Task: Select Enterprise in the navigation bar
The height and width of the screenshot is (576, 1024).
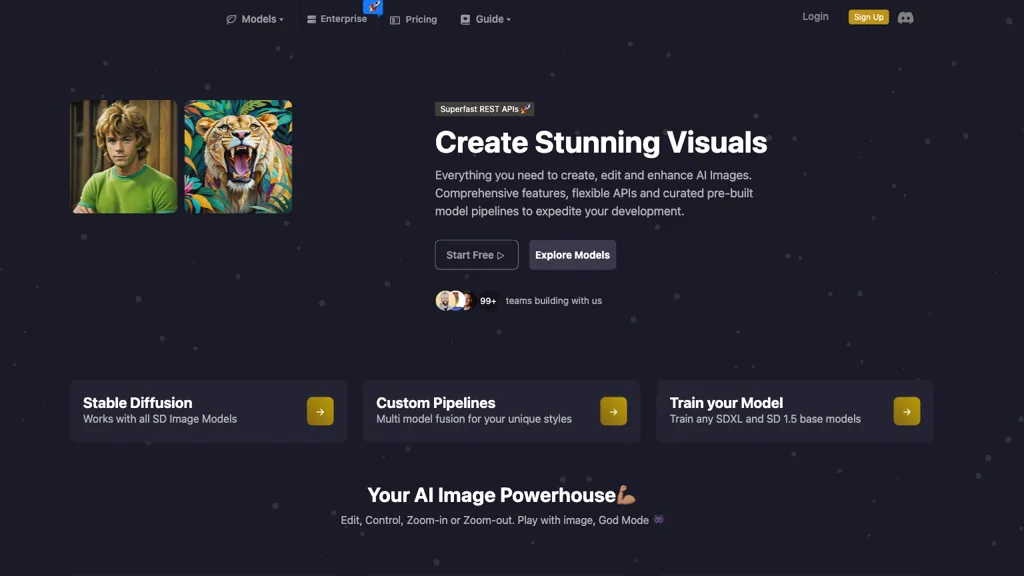Action: [x=341, y=18]
